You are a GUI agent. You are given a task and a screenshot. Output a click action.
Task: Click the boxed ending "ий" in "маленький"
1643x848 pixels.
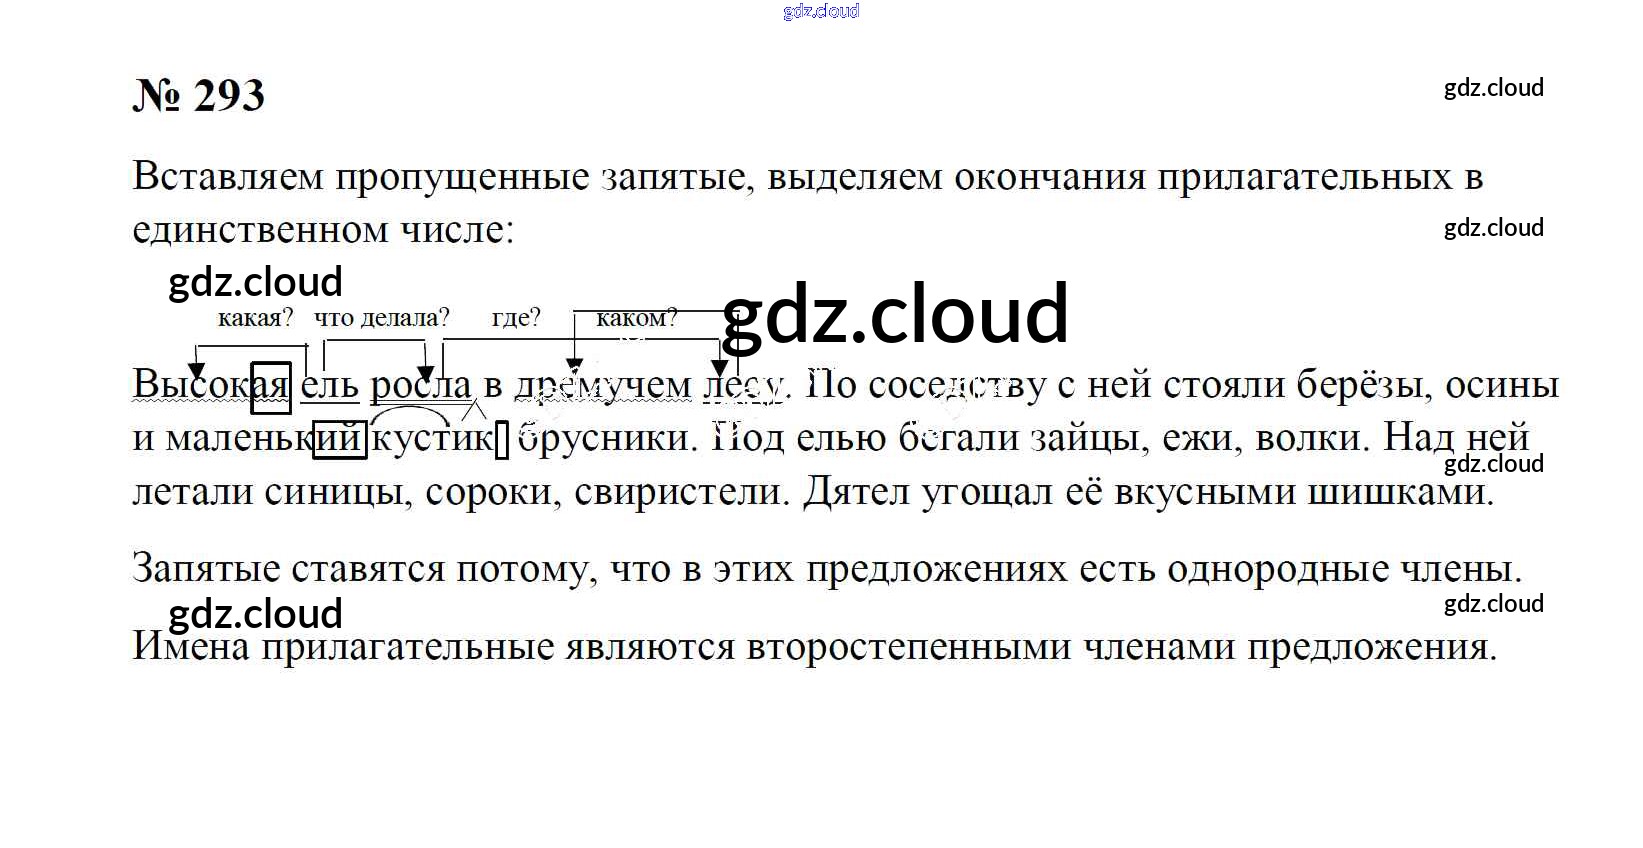[x=340, y=439]
